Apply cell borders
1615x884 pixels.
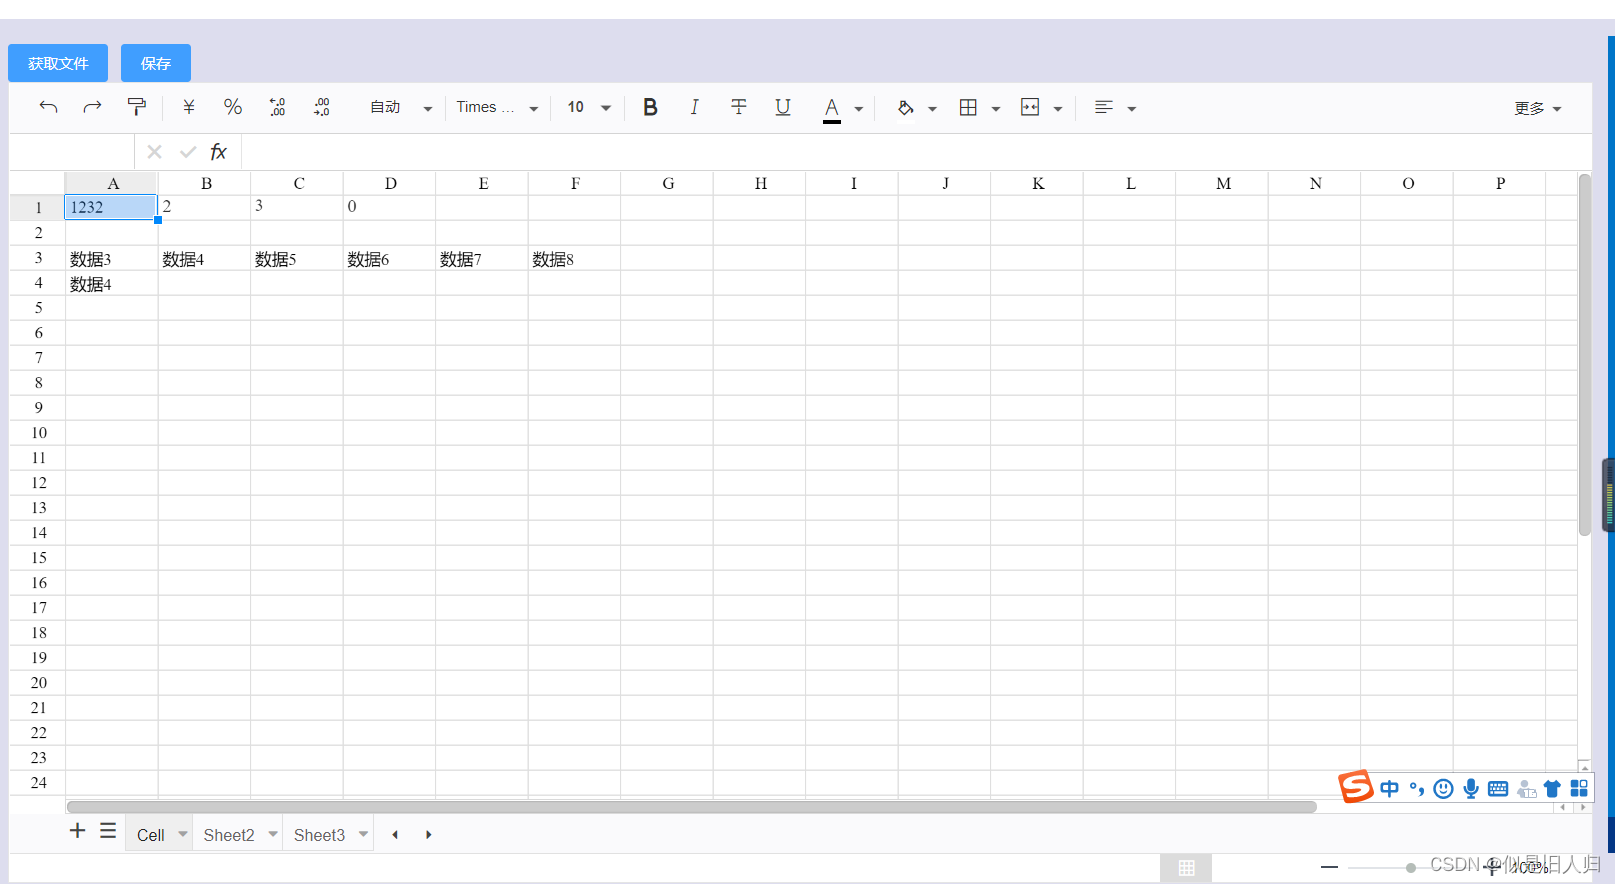click(968, 107)
